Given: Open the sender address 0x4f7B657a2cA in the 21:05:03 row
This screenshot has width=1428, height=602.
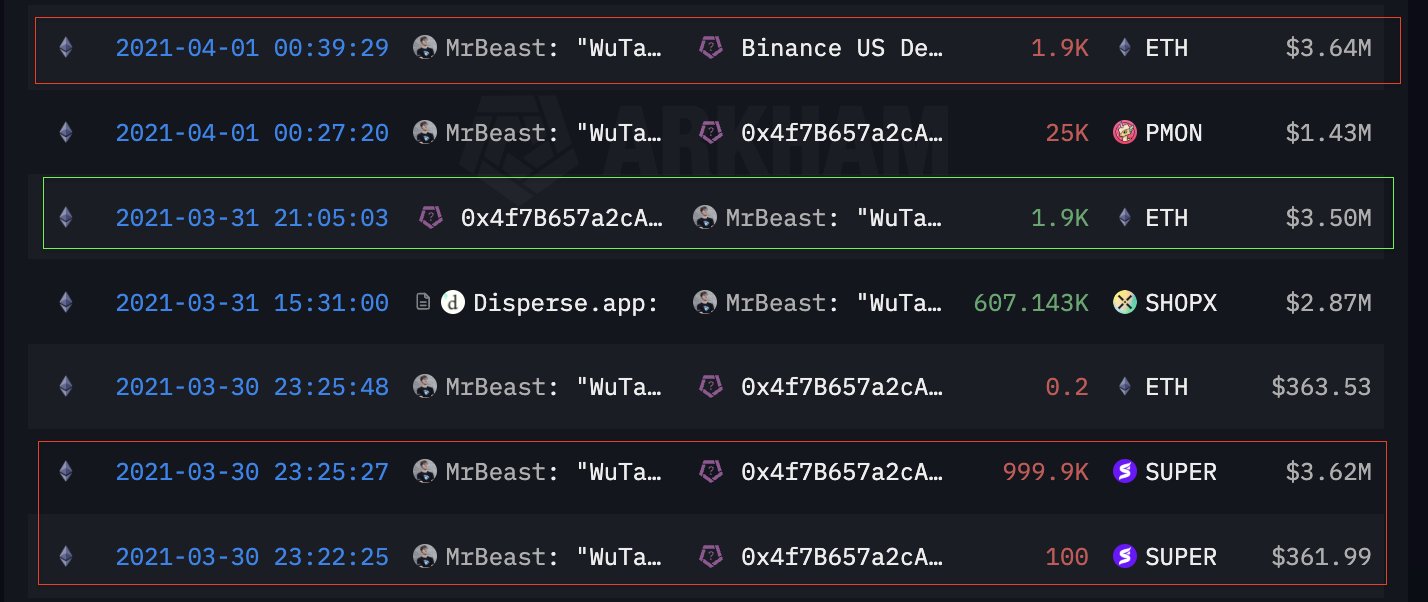Looking at the screenshot, I should coord(562,217).
